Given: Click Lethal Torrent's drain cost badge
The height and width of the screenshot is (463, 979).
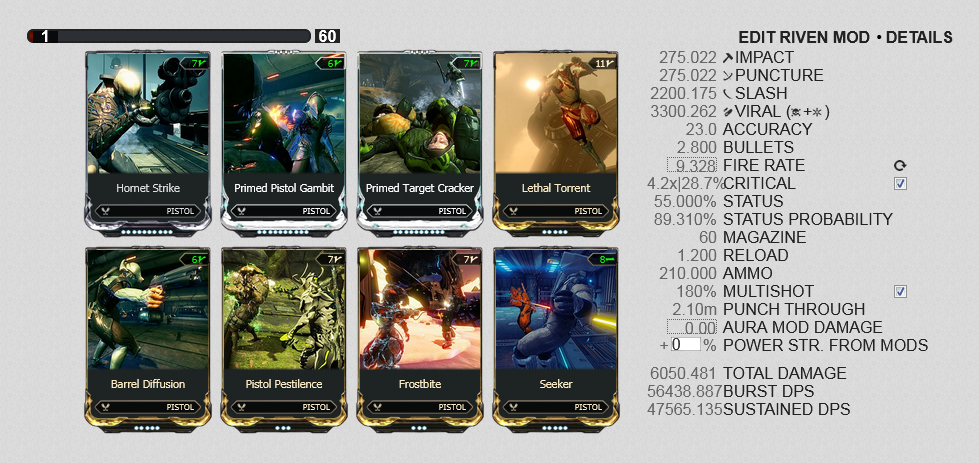Looking at the screenshot, I should tap(603, 63).
